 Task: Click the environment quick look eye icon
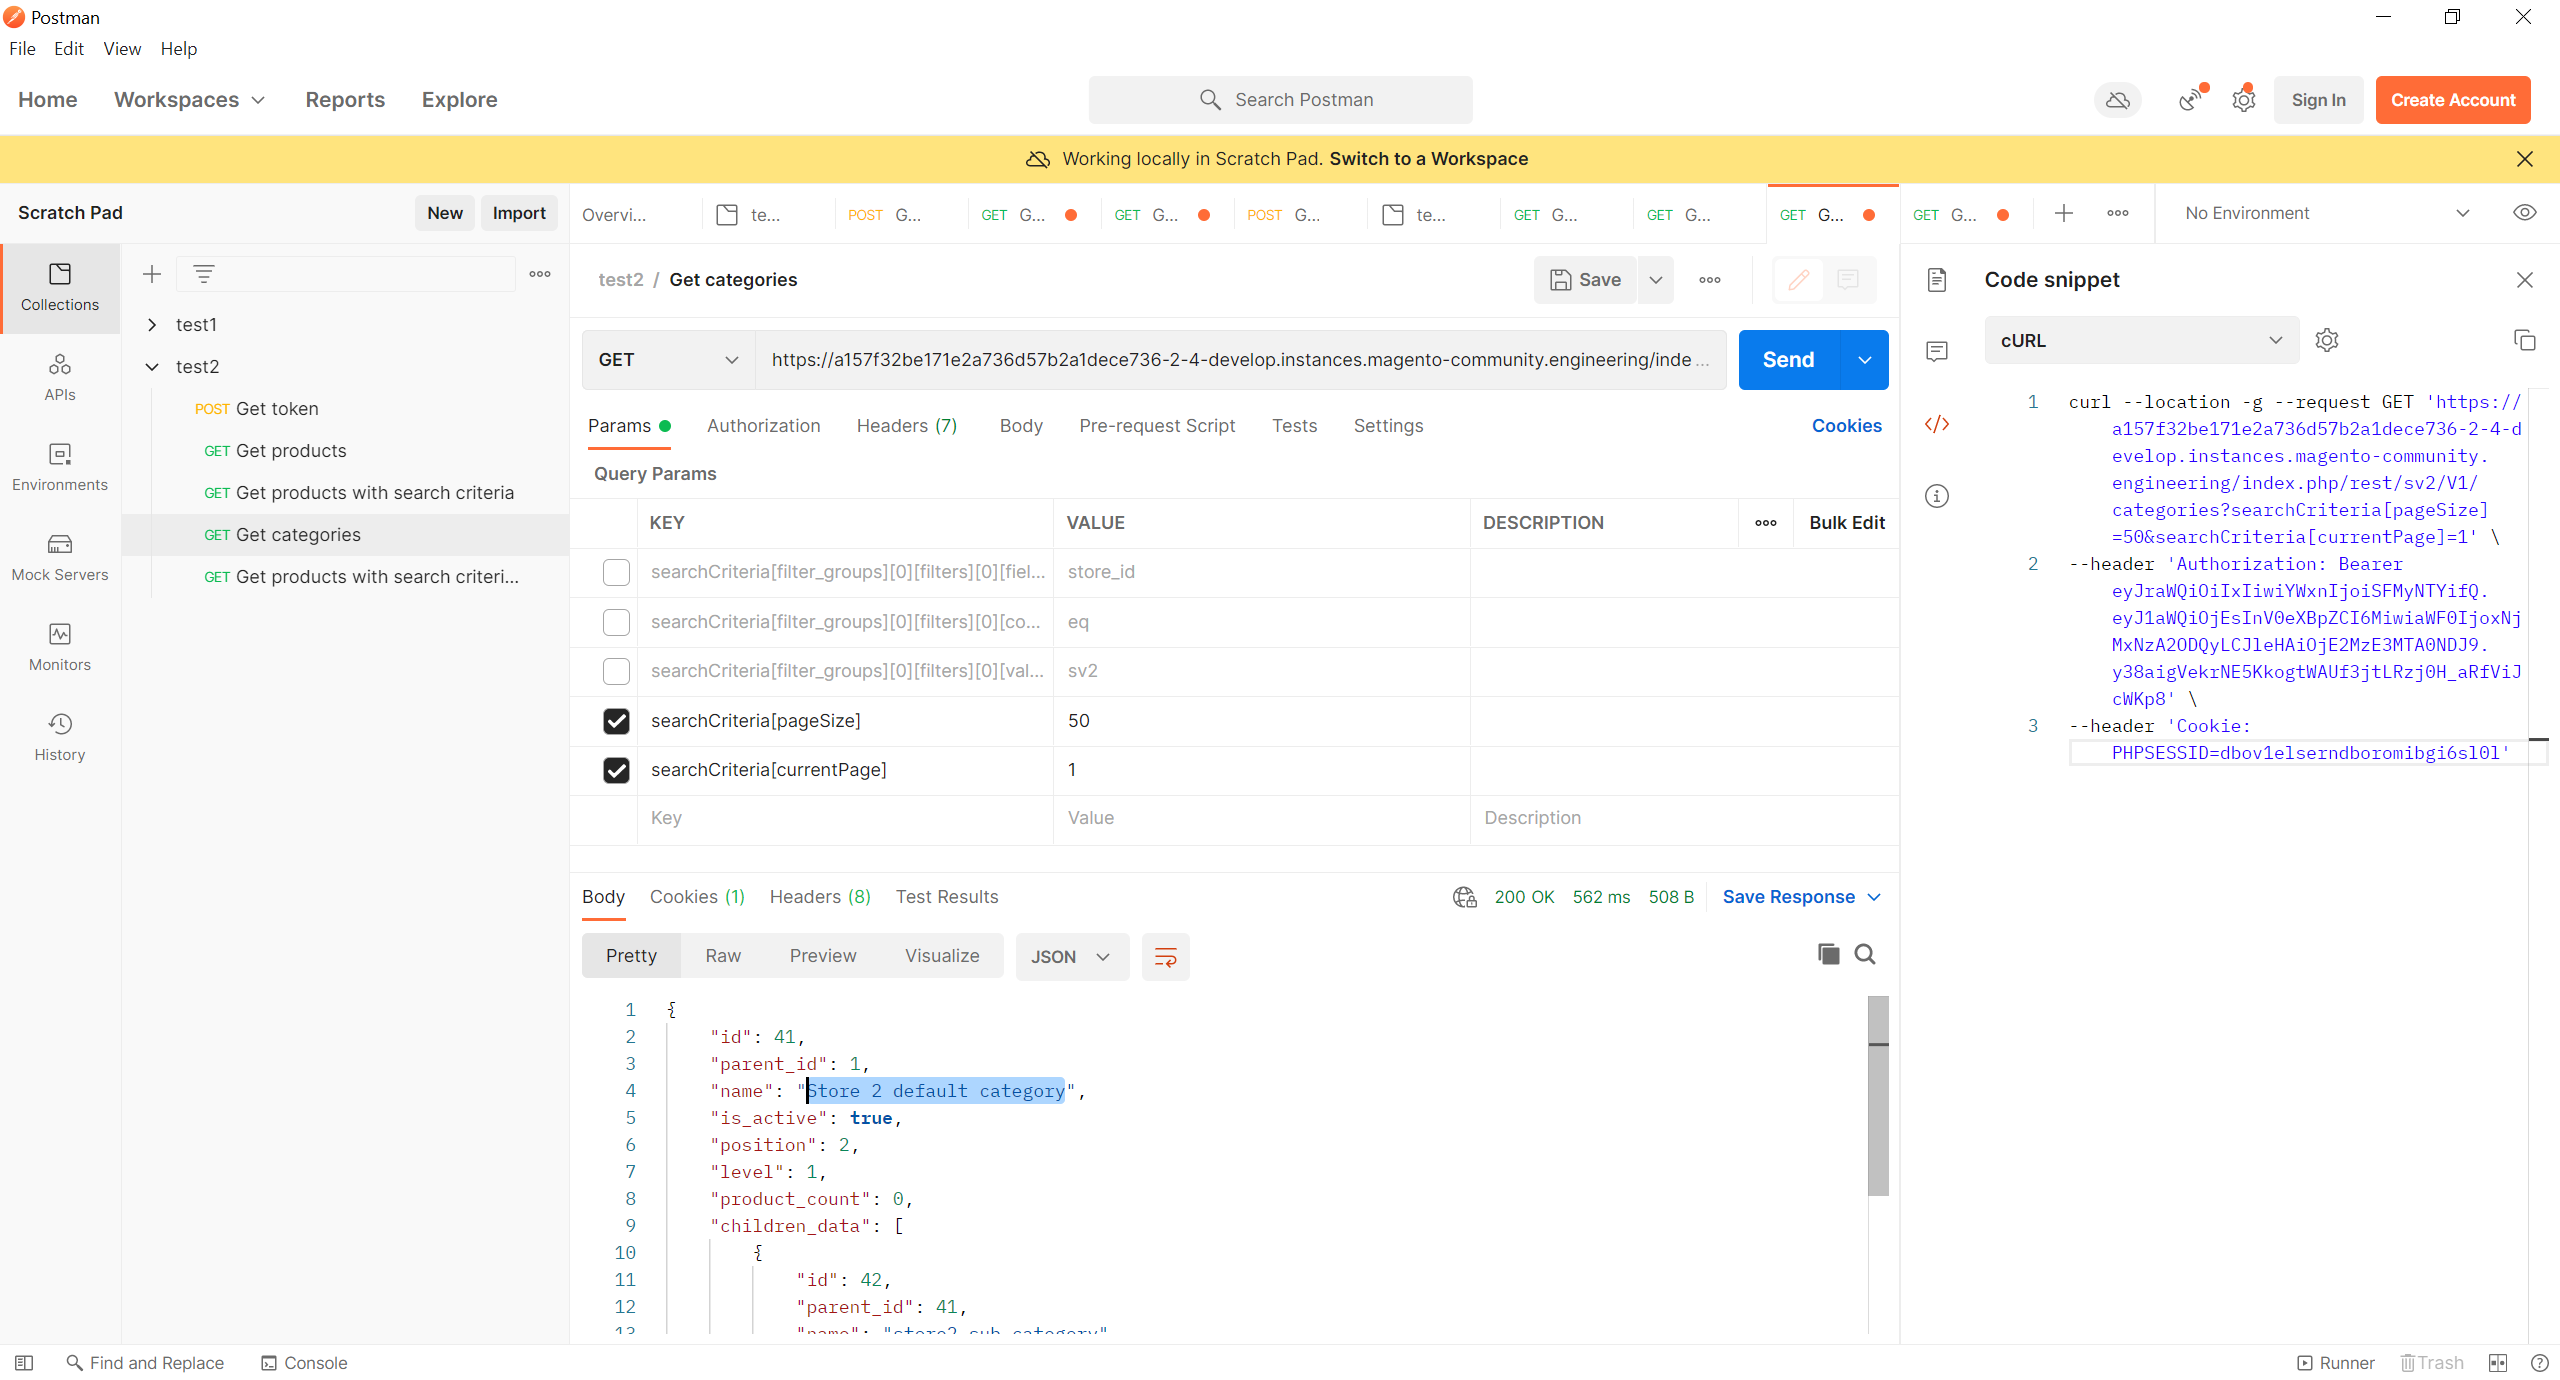tap(2525, 213)
